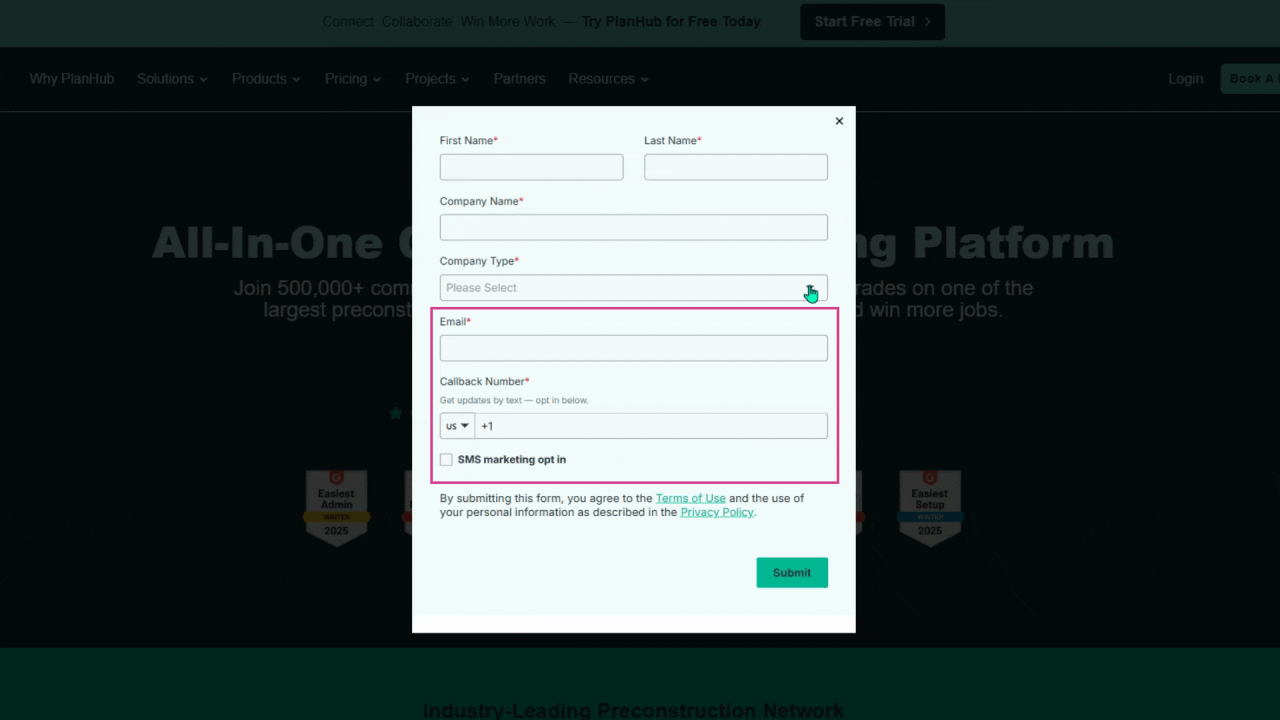The height and width of the screenshot is (720, 1280).
Task: Open the Company Type dropdown
Action: coord(634,288)
